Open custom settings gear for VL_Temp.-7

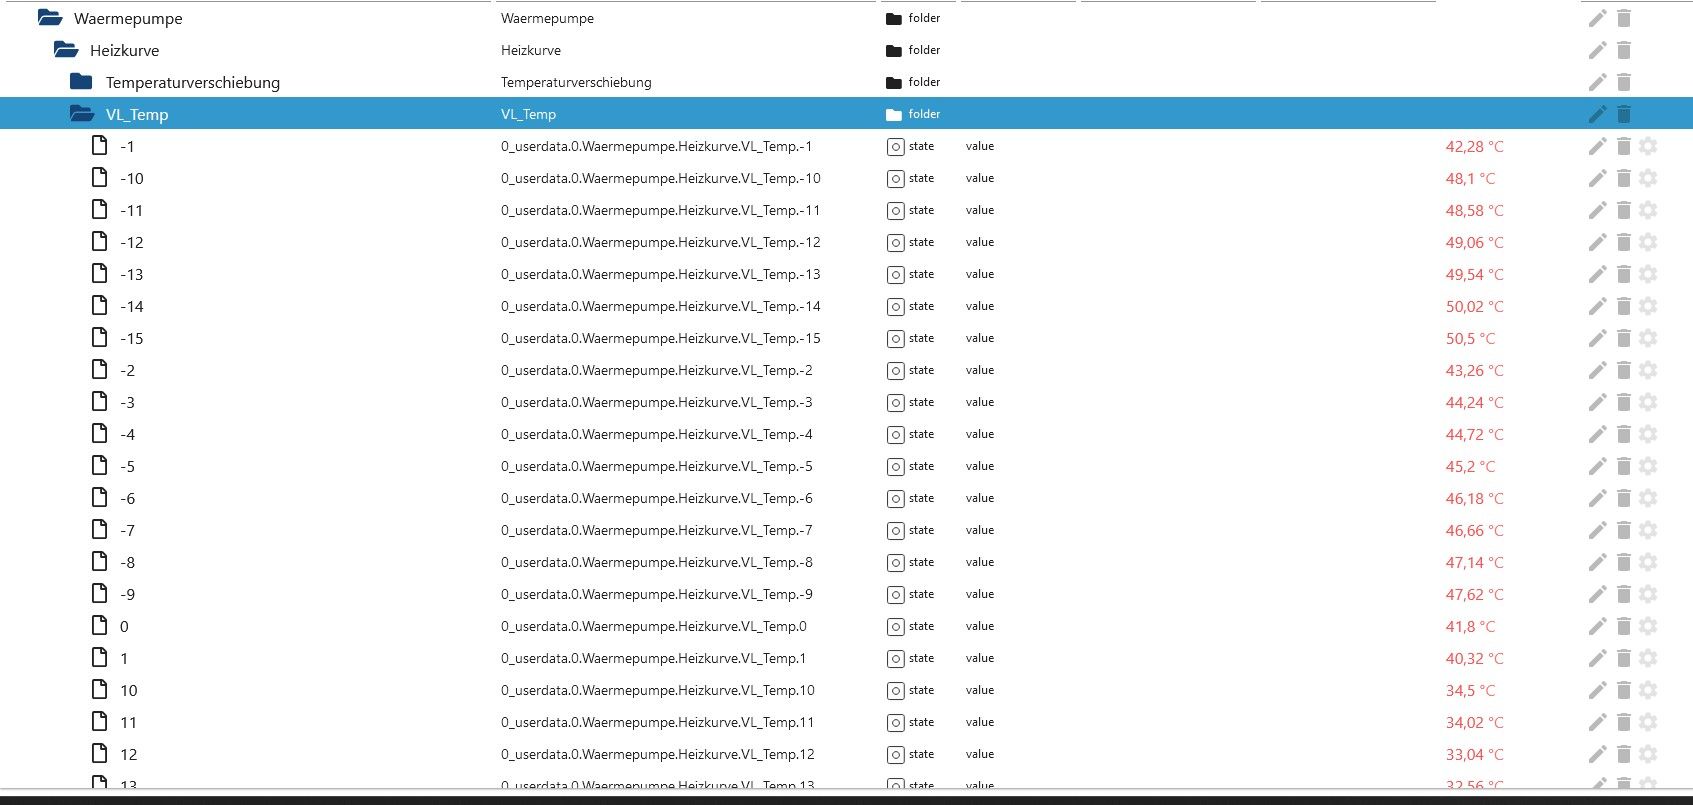[x=1648, y=530]
